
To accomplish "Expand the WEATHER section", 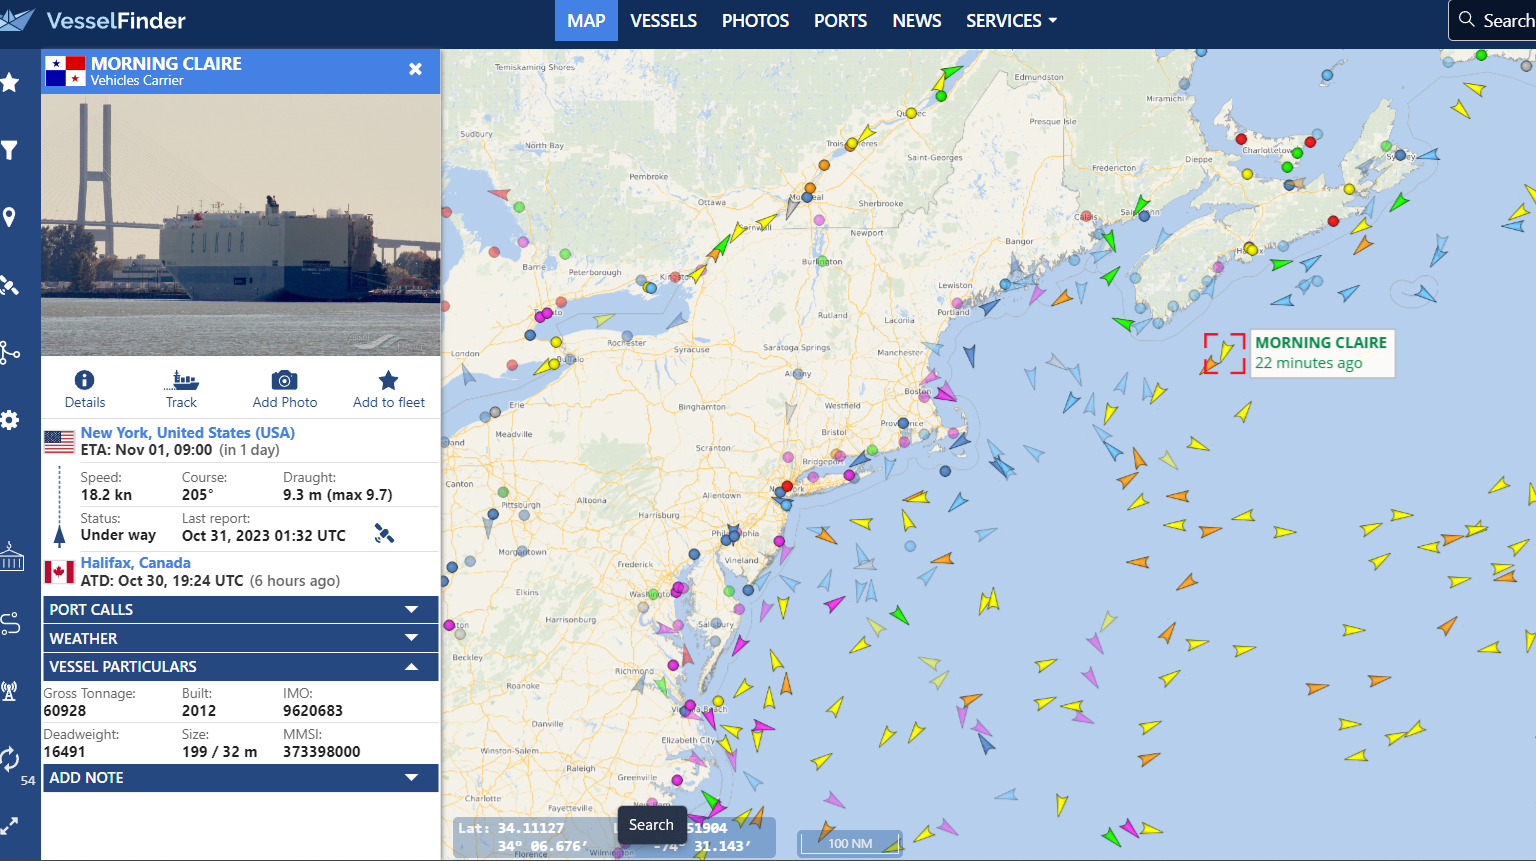I will point(240,639).
